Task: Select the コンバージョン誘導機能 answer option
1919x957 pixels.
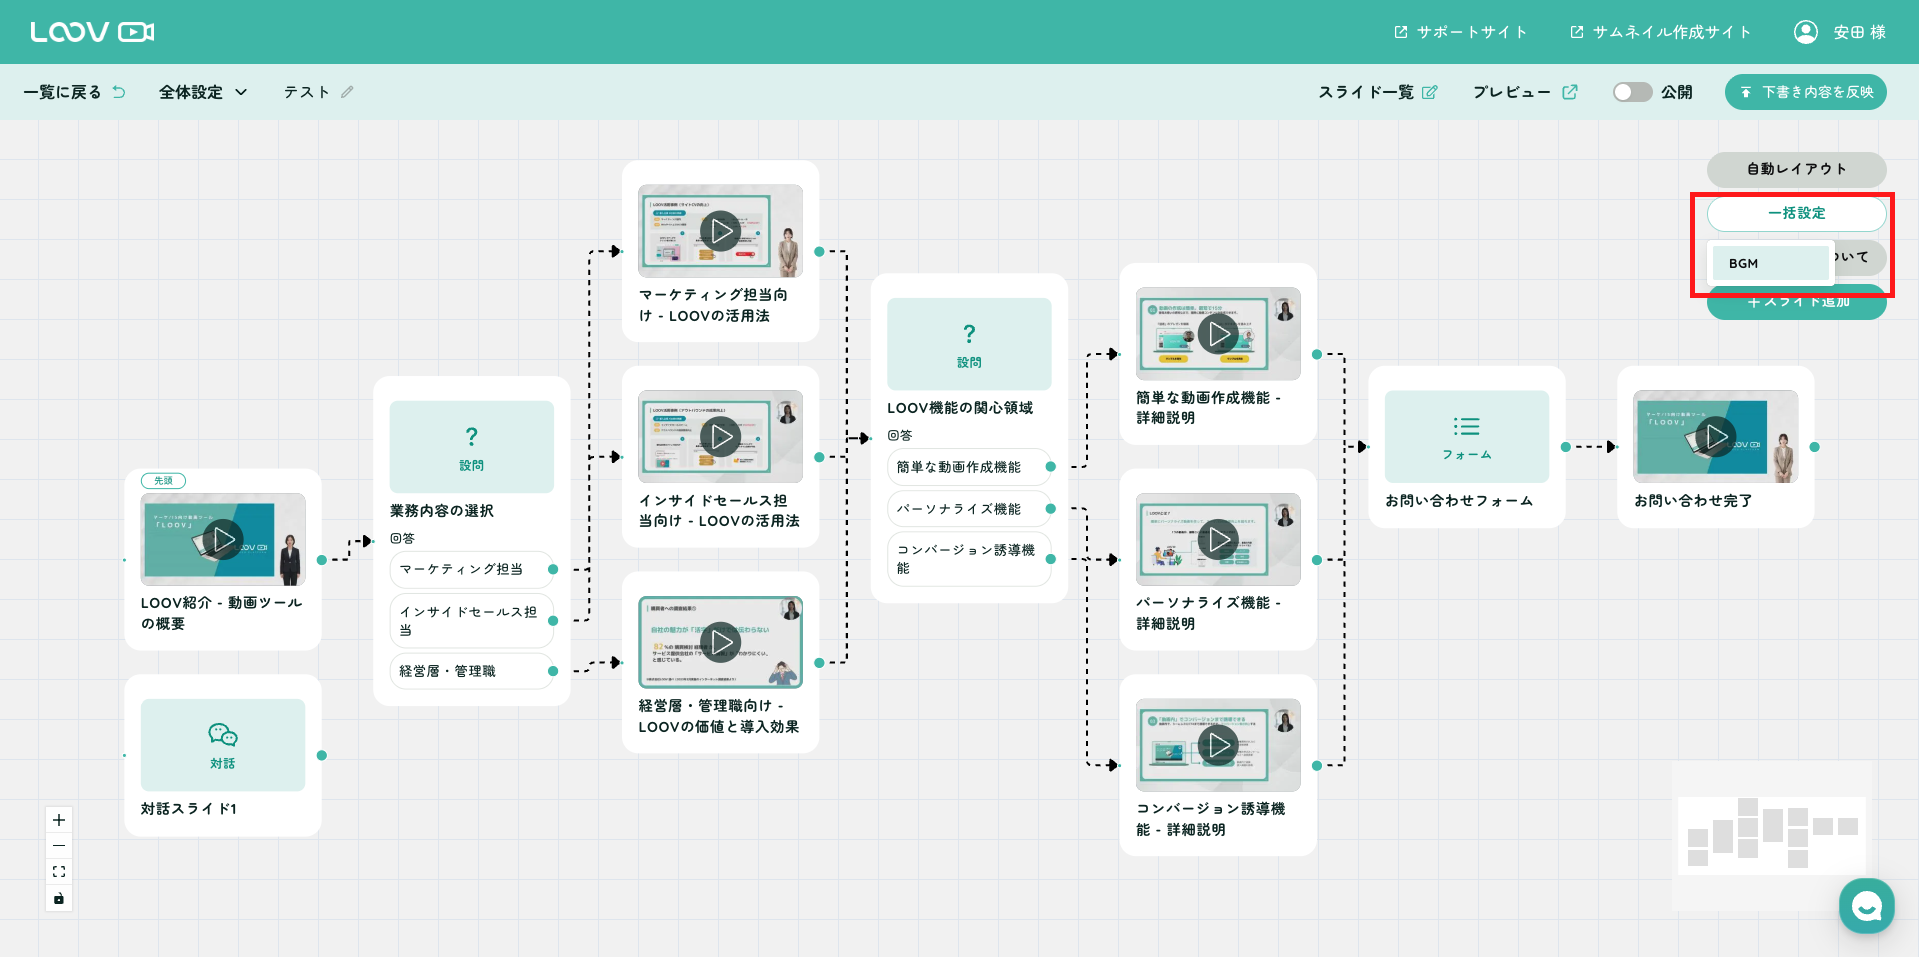Action: [969, 559]
